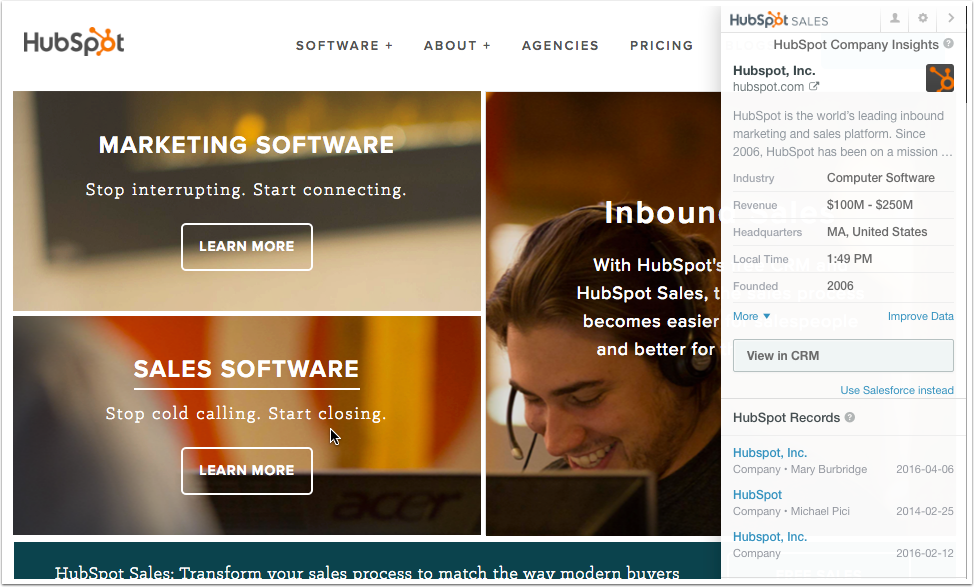This screenshot has width=974, height=587.
Task: Click the external link icon next to hubspot.com
Action: [814, 86]
